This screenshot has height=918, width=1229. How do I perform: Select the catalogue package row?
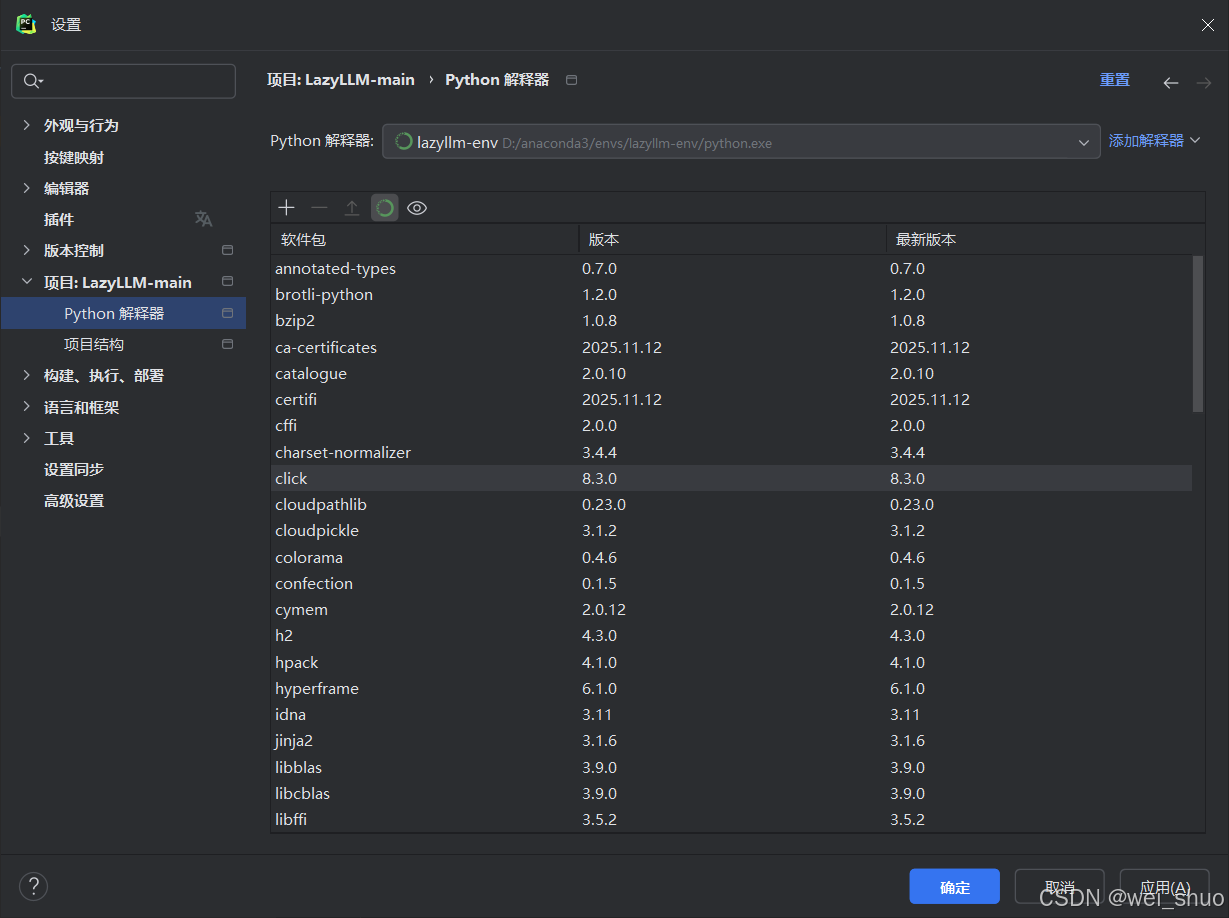pos(731,373)
